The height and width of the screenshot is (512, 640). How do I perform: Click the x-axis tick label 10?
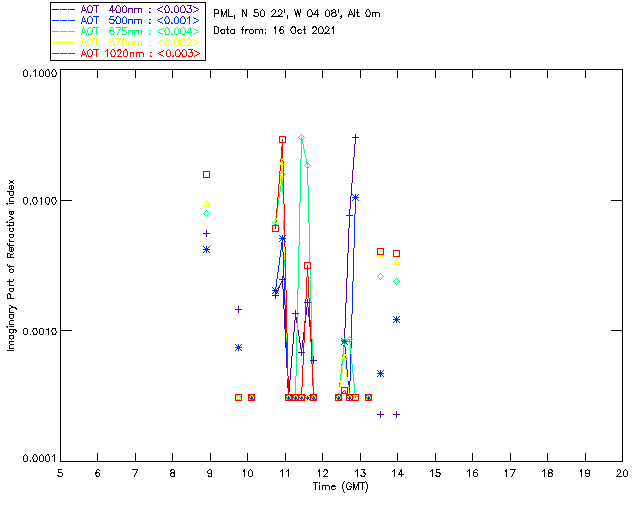[x=247, y=473]
